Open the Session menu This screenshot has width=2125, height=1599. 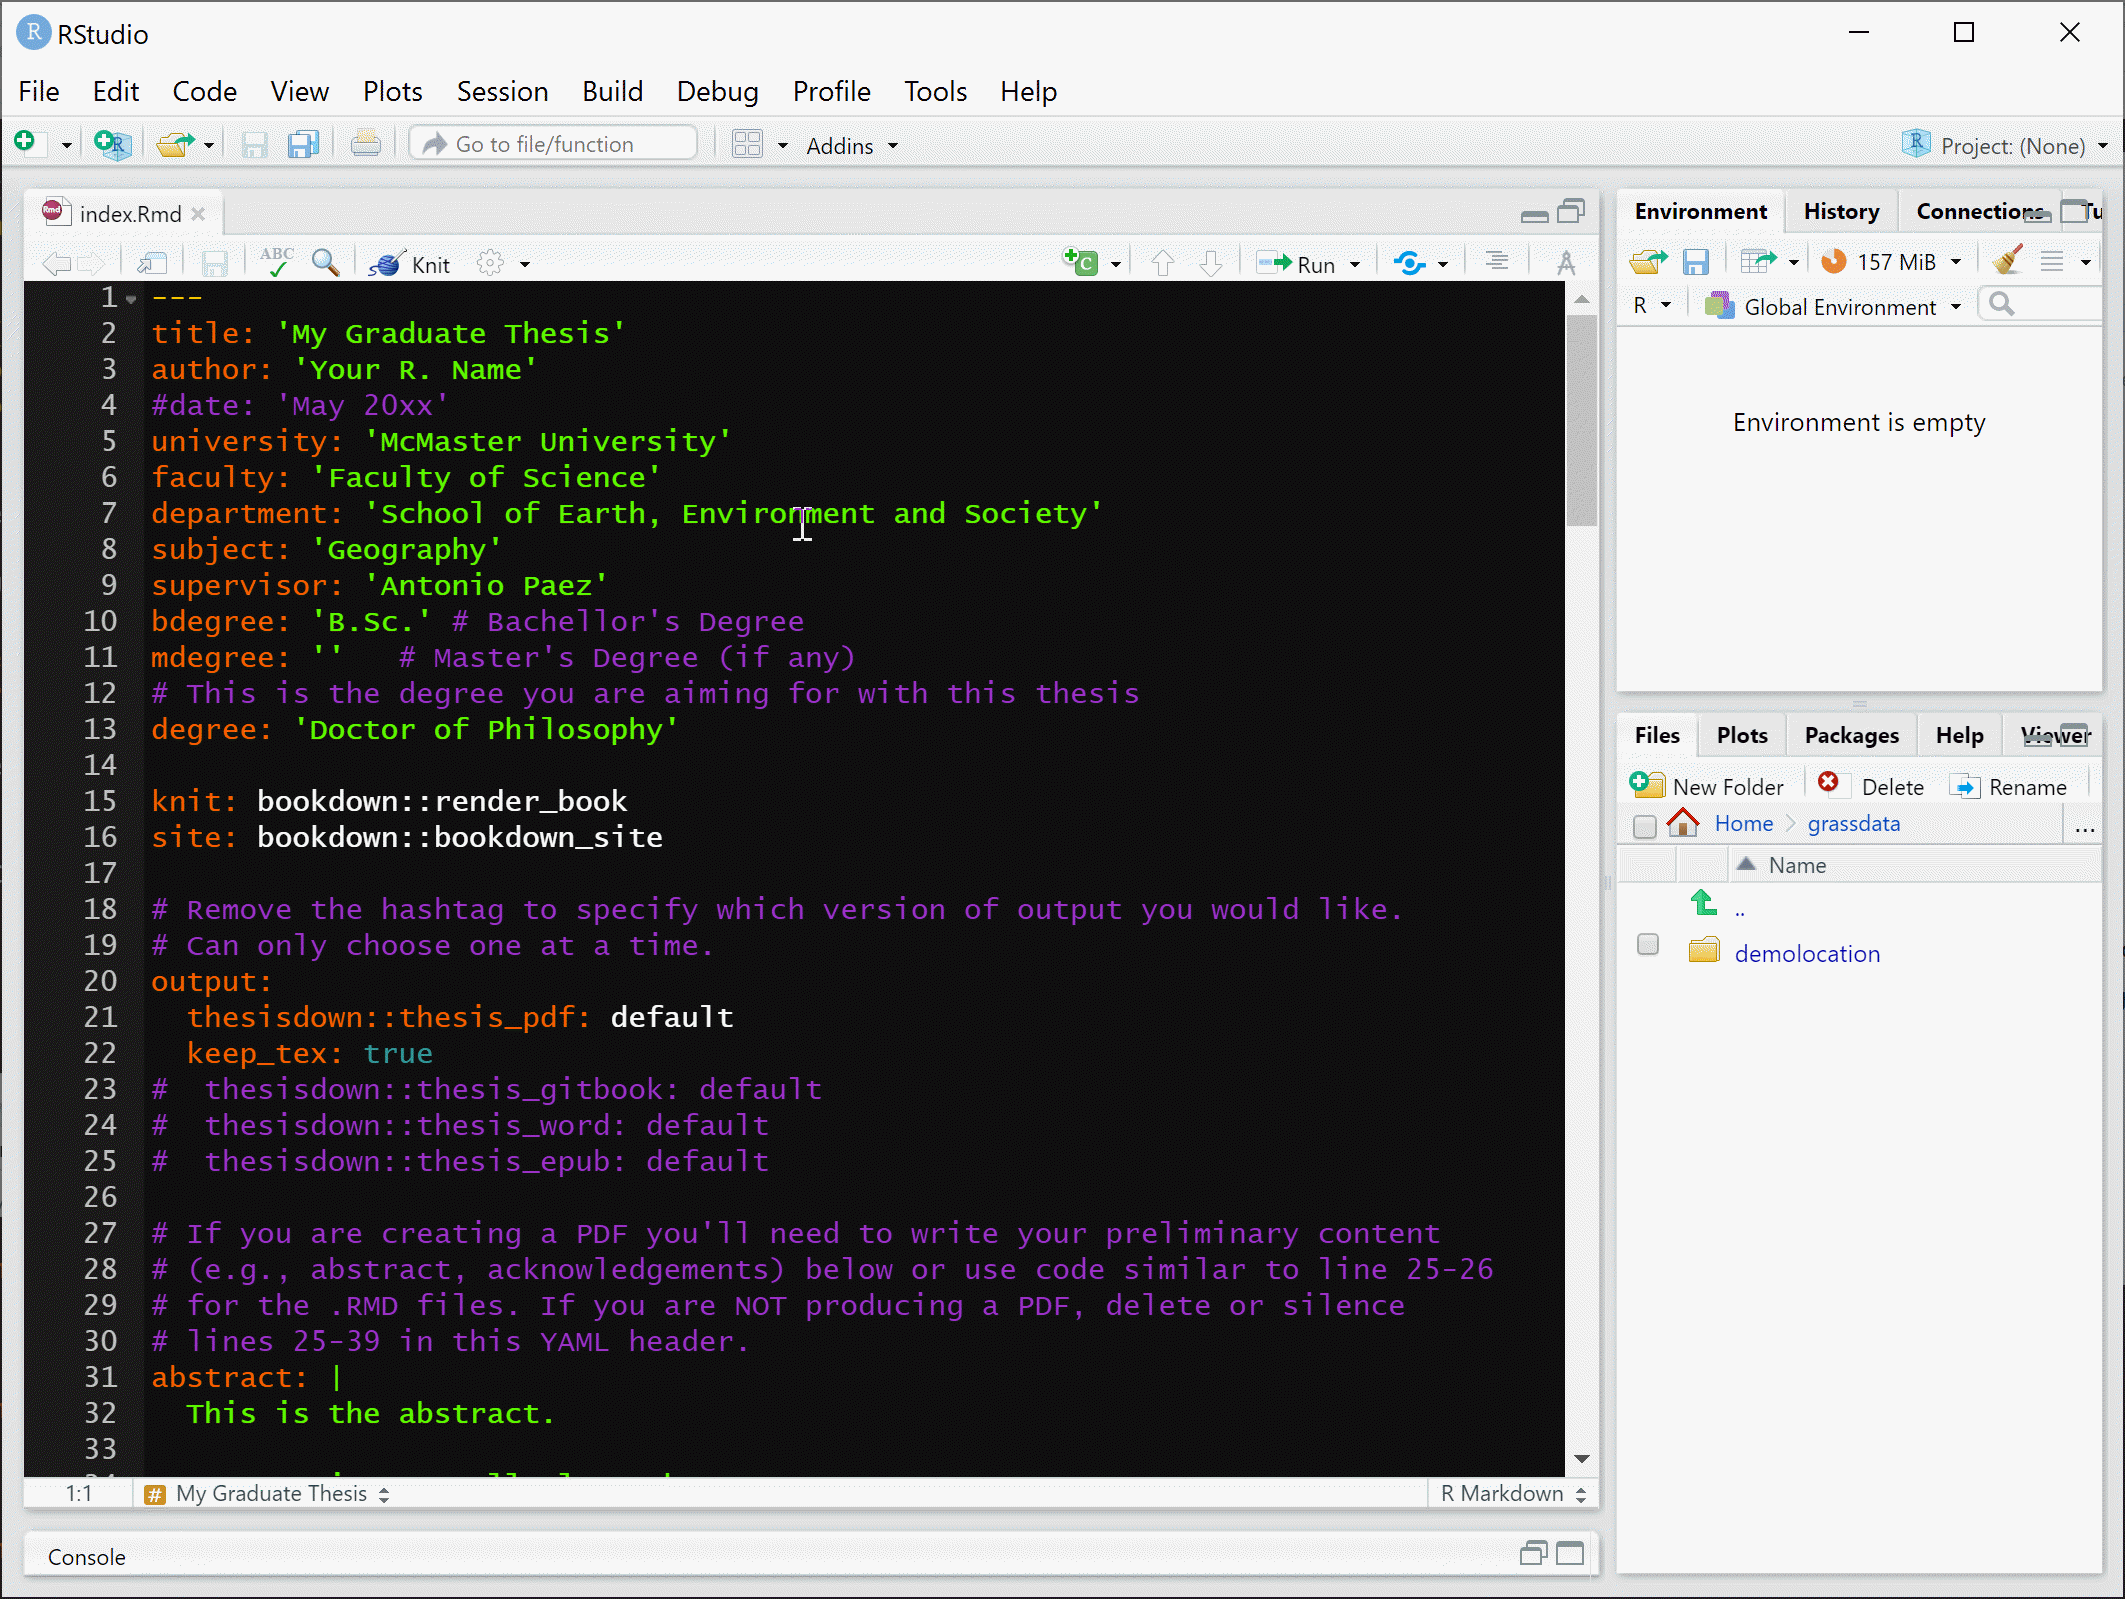click(502, 92)
